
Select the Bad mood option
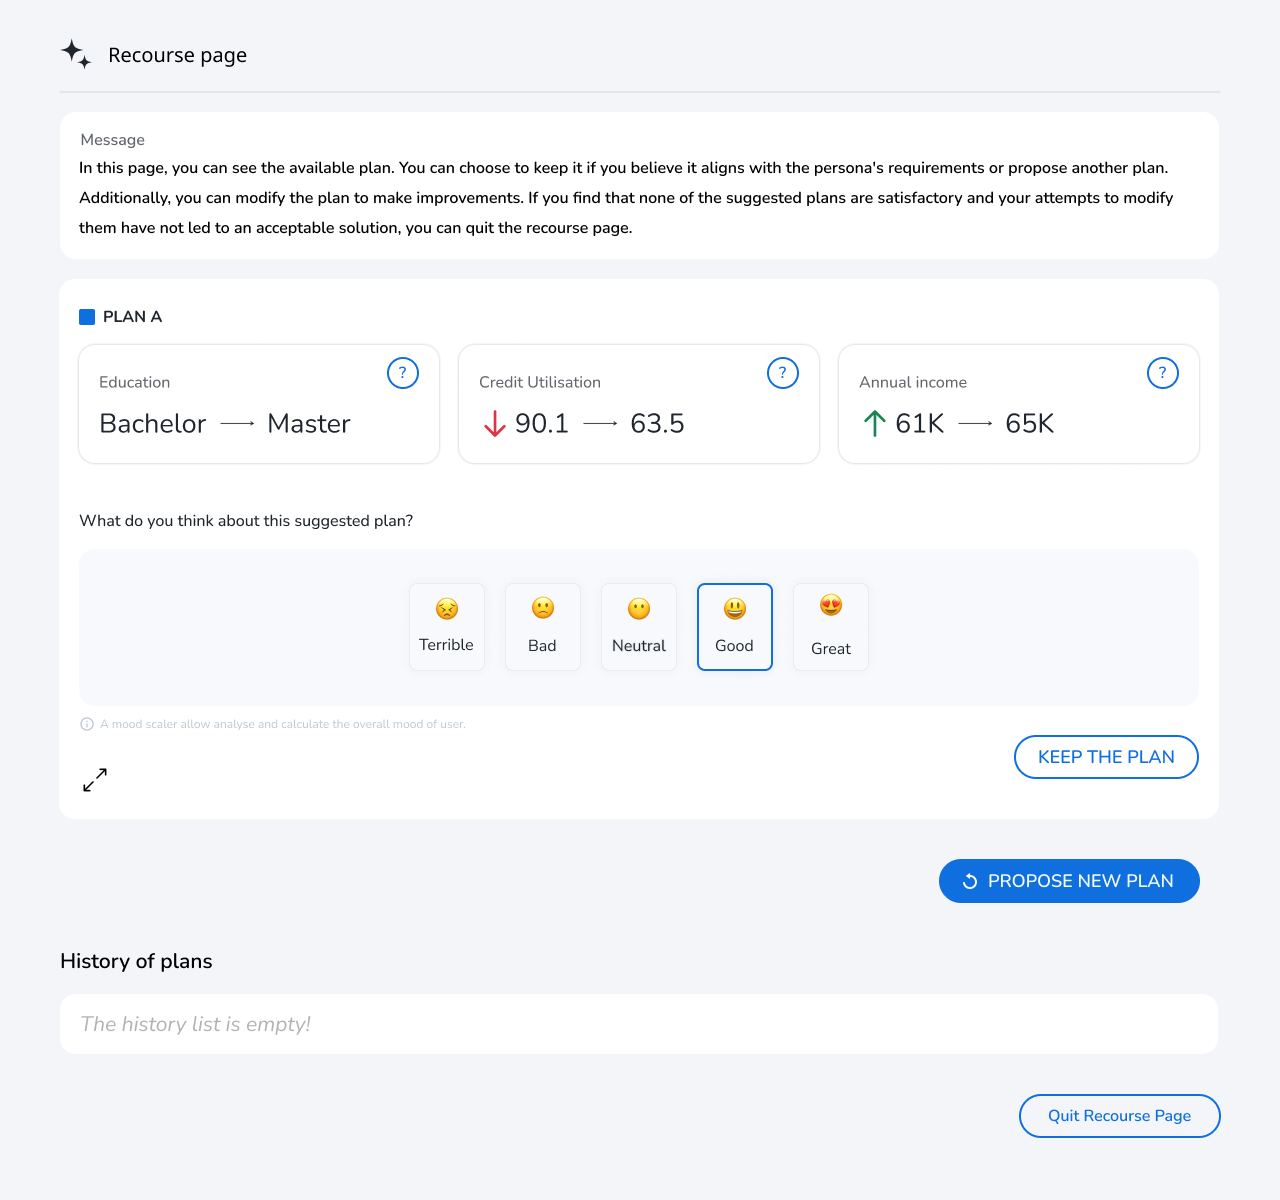[543, 627]
